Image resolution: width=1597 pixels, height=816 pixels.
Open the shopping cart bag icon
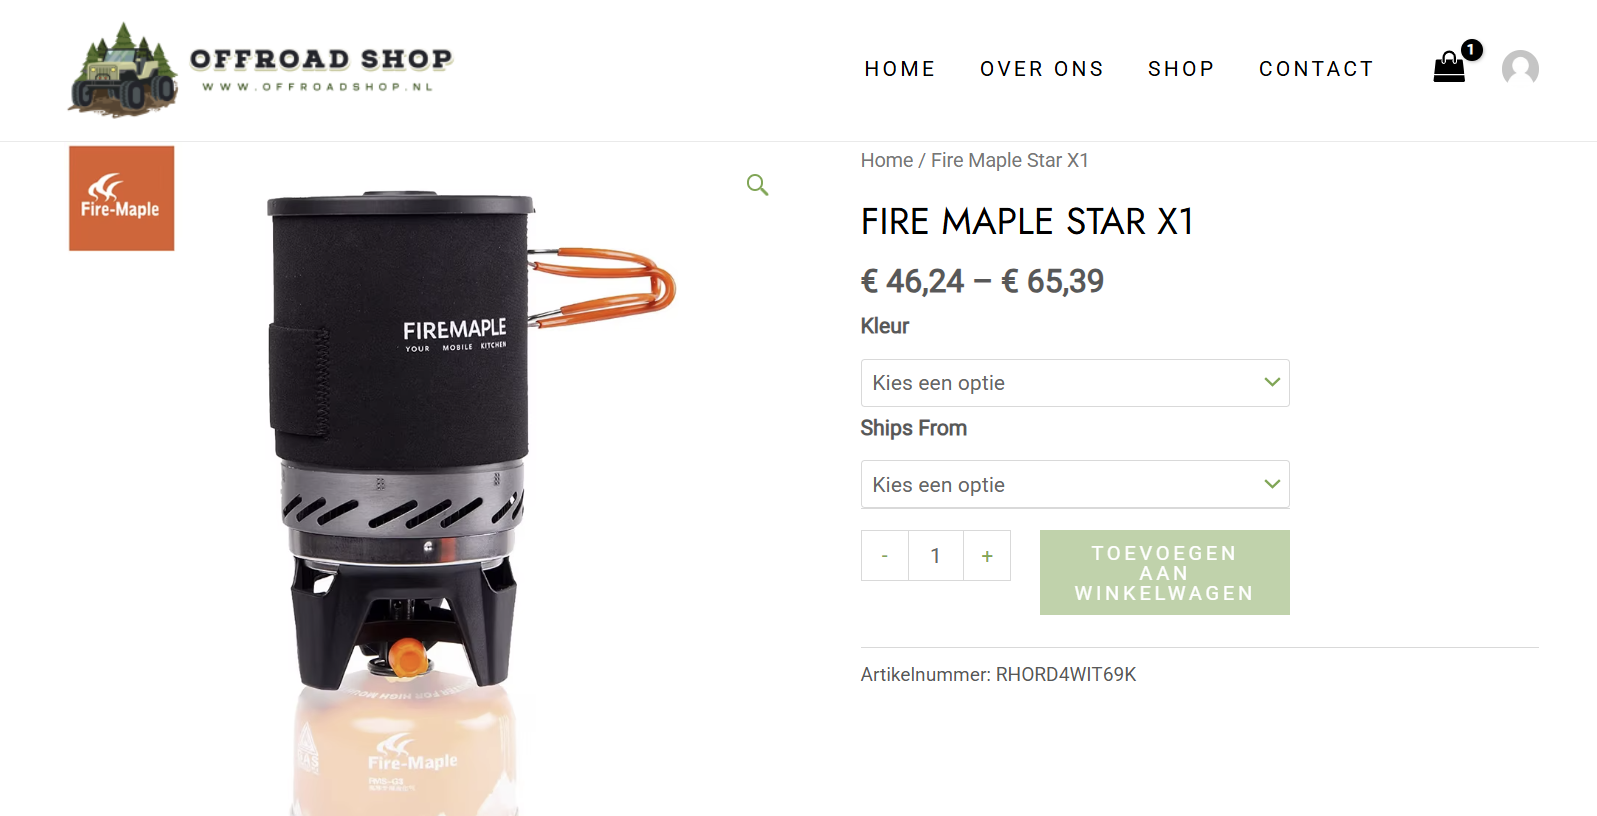tap(1448, 67)
